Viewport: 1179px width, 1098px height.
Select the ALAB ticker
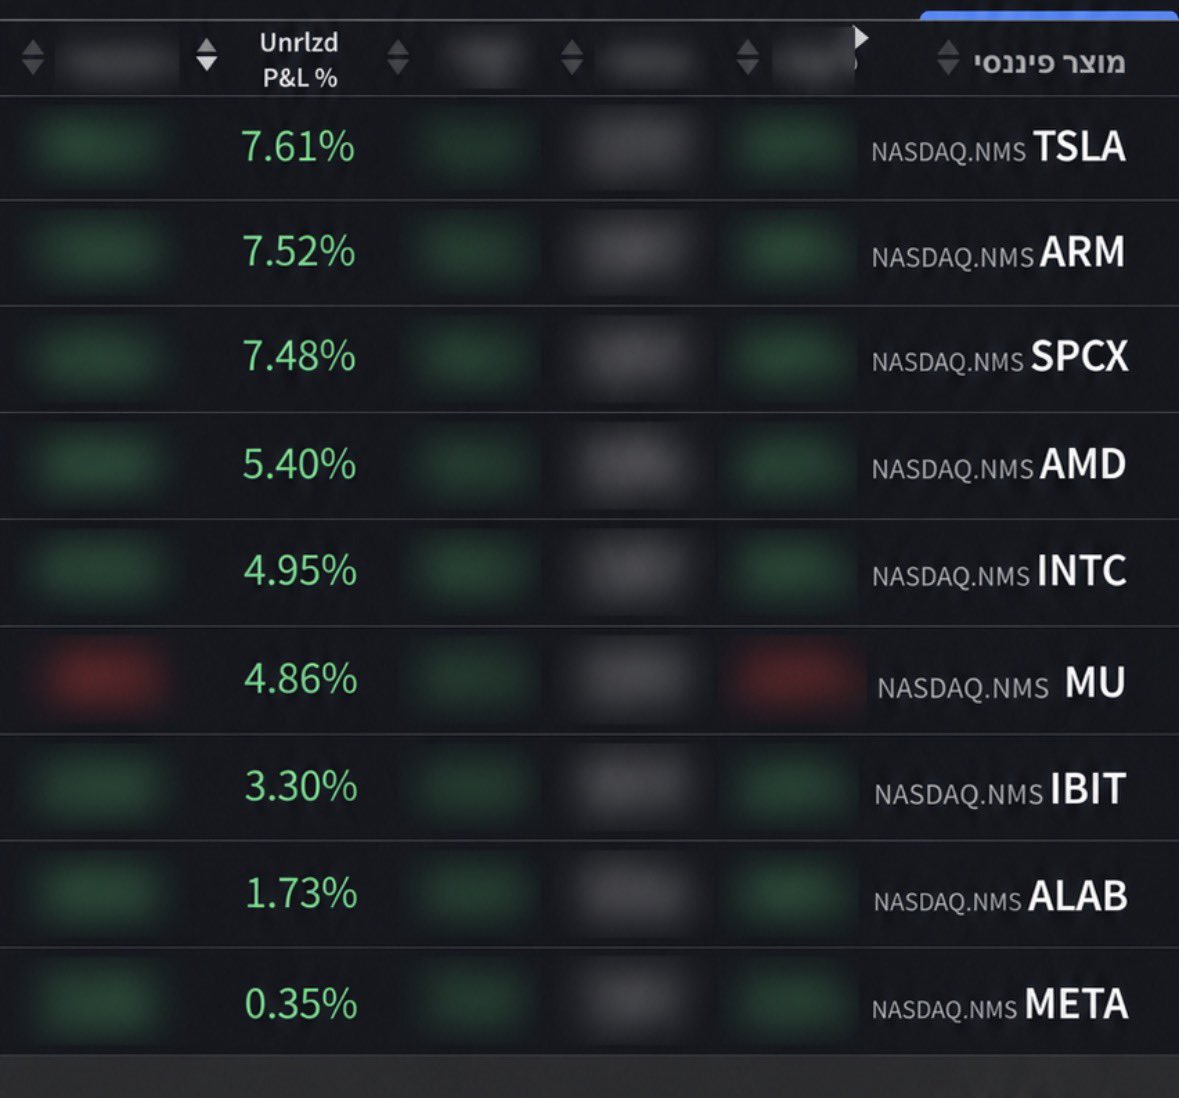[x=1077, y=896]
